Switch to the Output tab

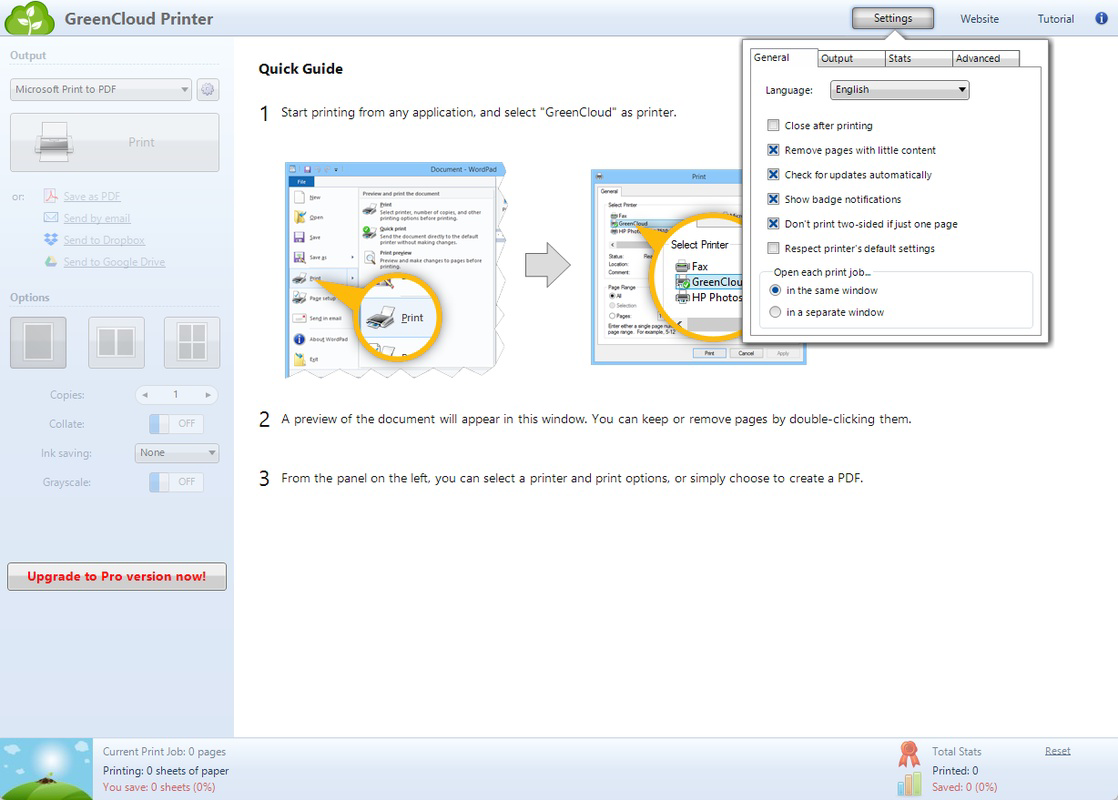tap(851, 58)
